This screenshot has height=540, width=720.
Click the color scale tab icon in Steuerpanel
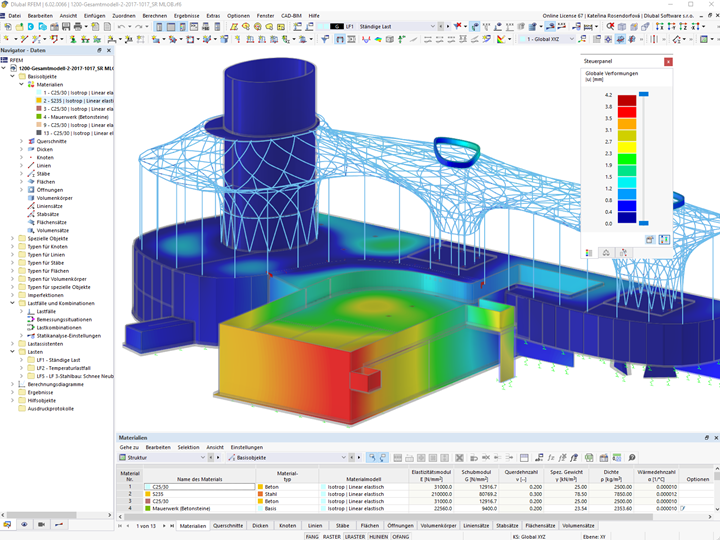pyautogui.click(x=589, y=253)
